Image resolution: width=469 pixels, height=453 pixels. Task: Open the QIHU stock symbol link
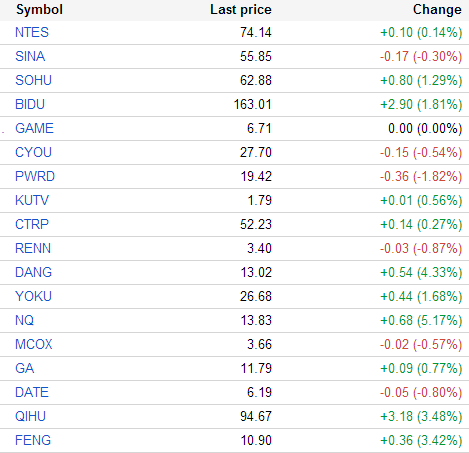[30, 416]
